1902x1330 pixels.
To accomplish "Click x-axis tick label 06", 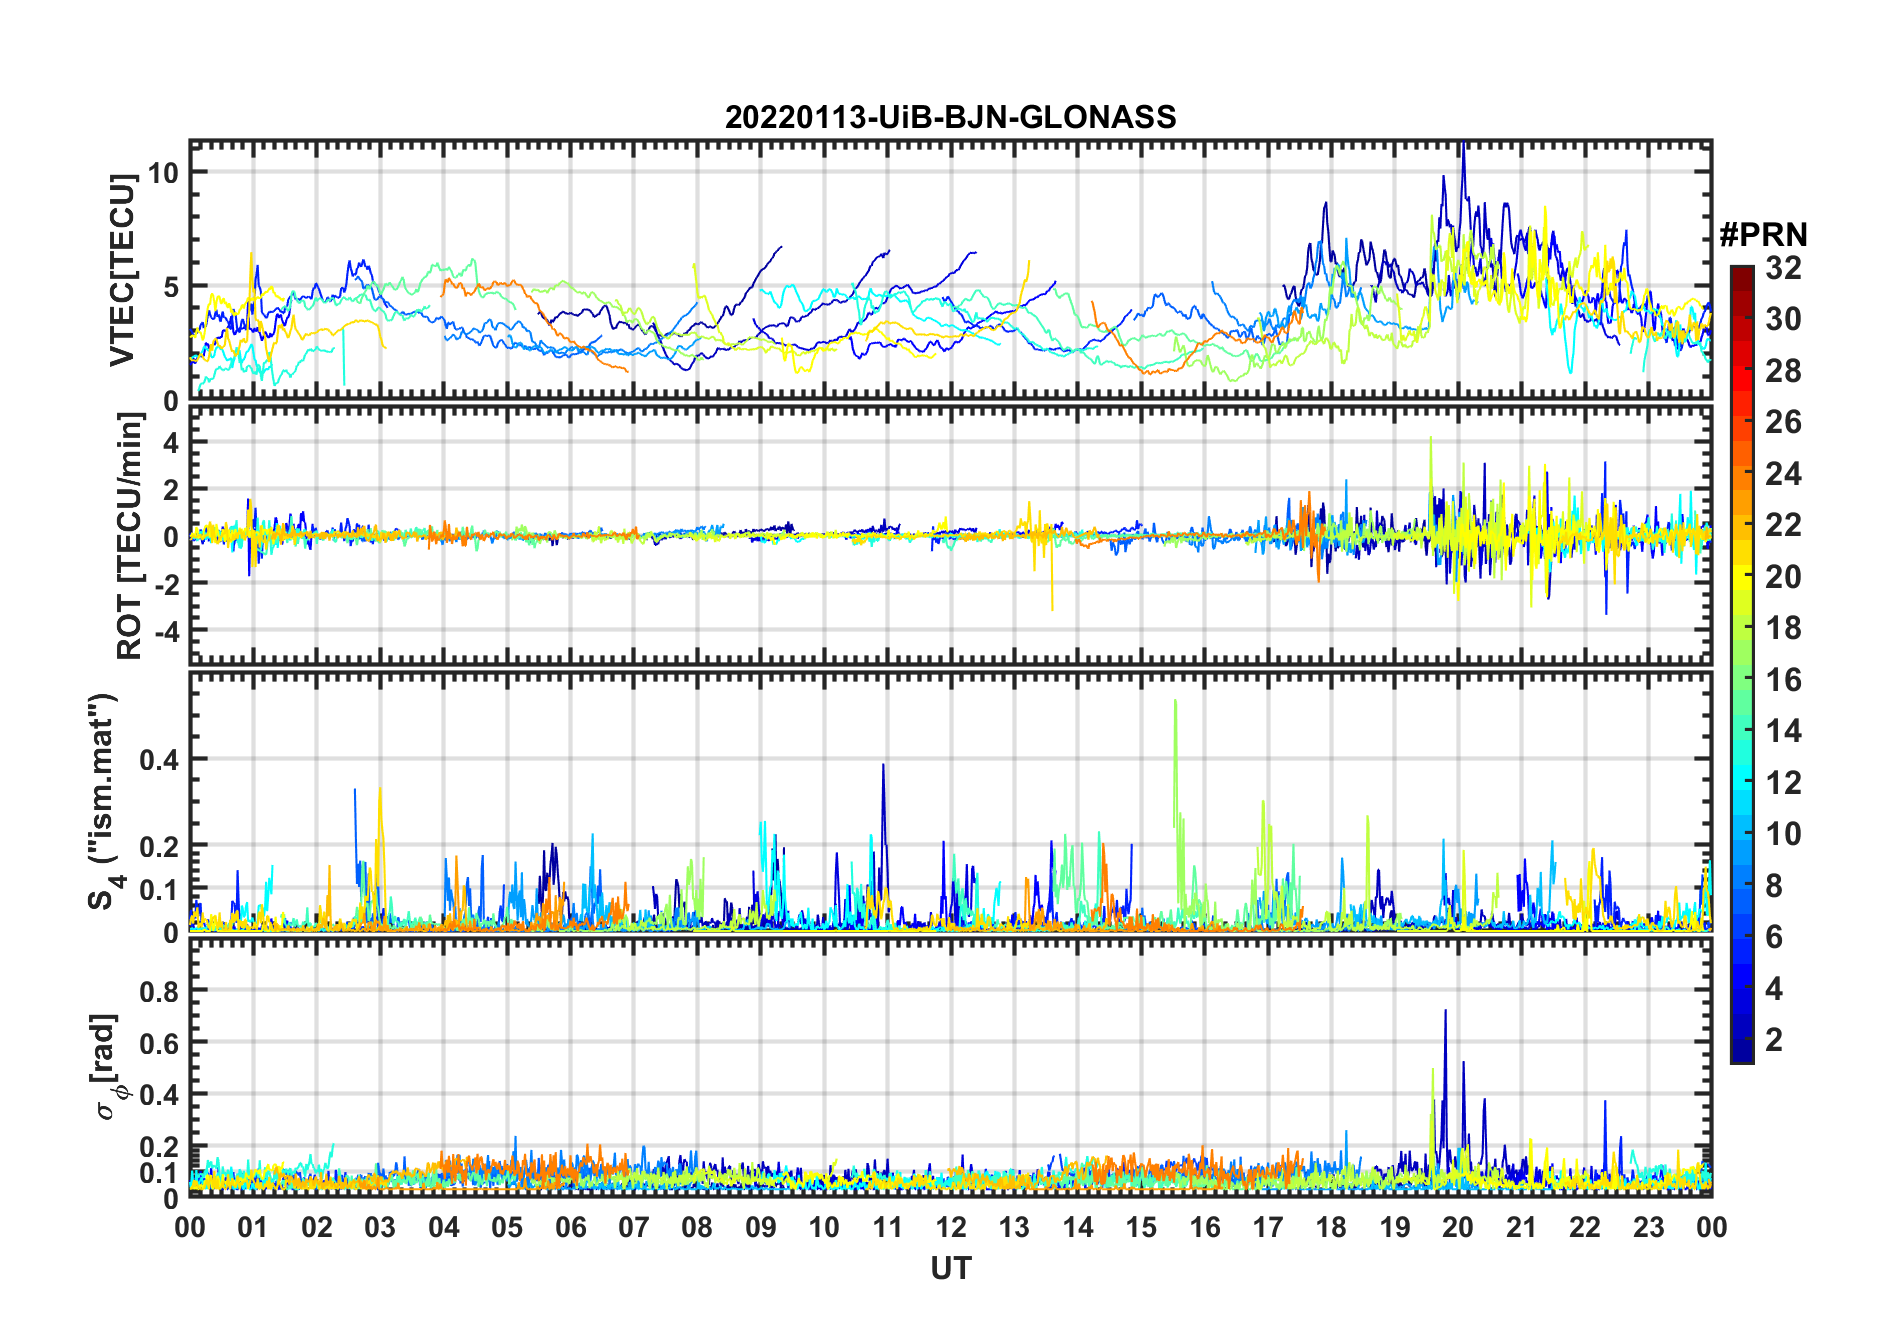I will (x=570, y=1227).
